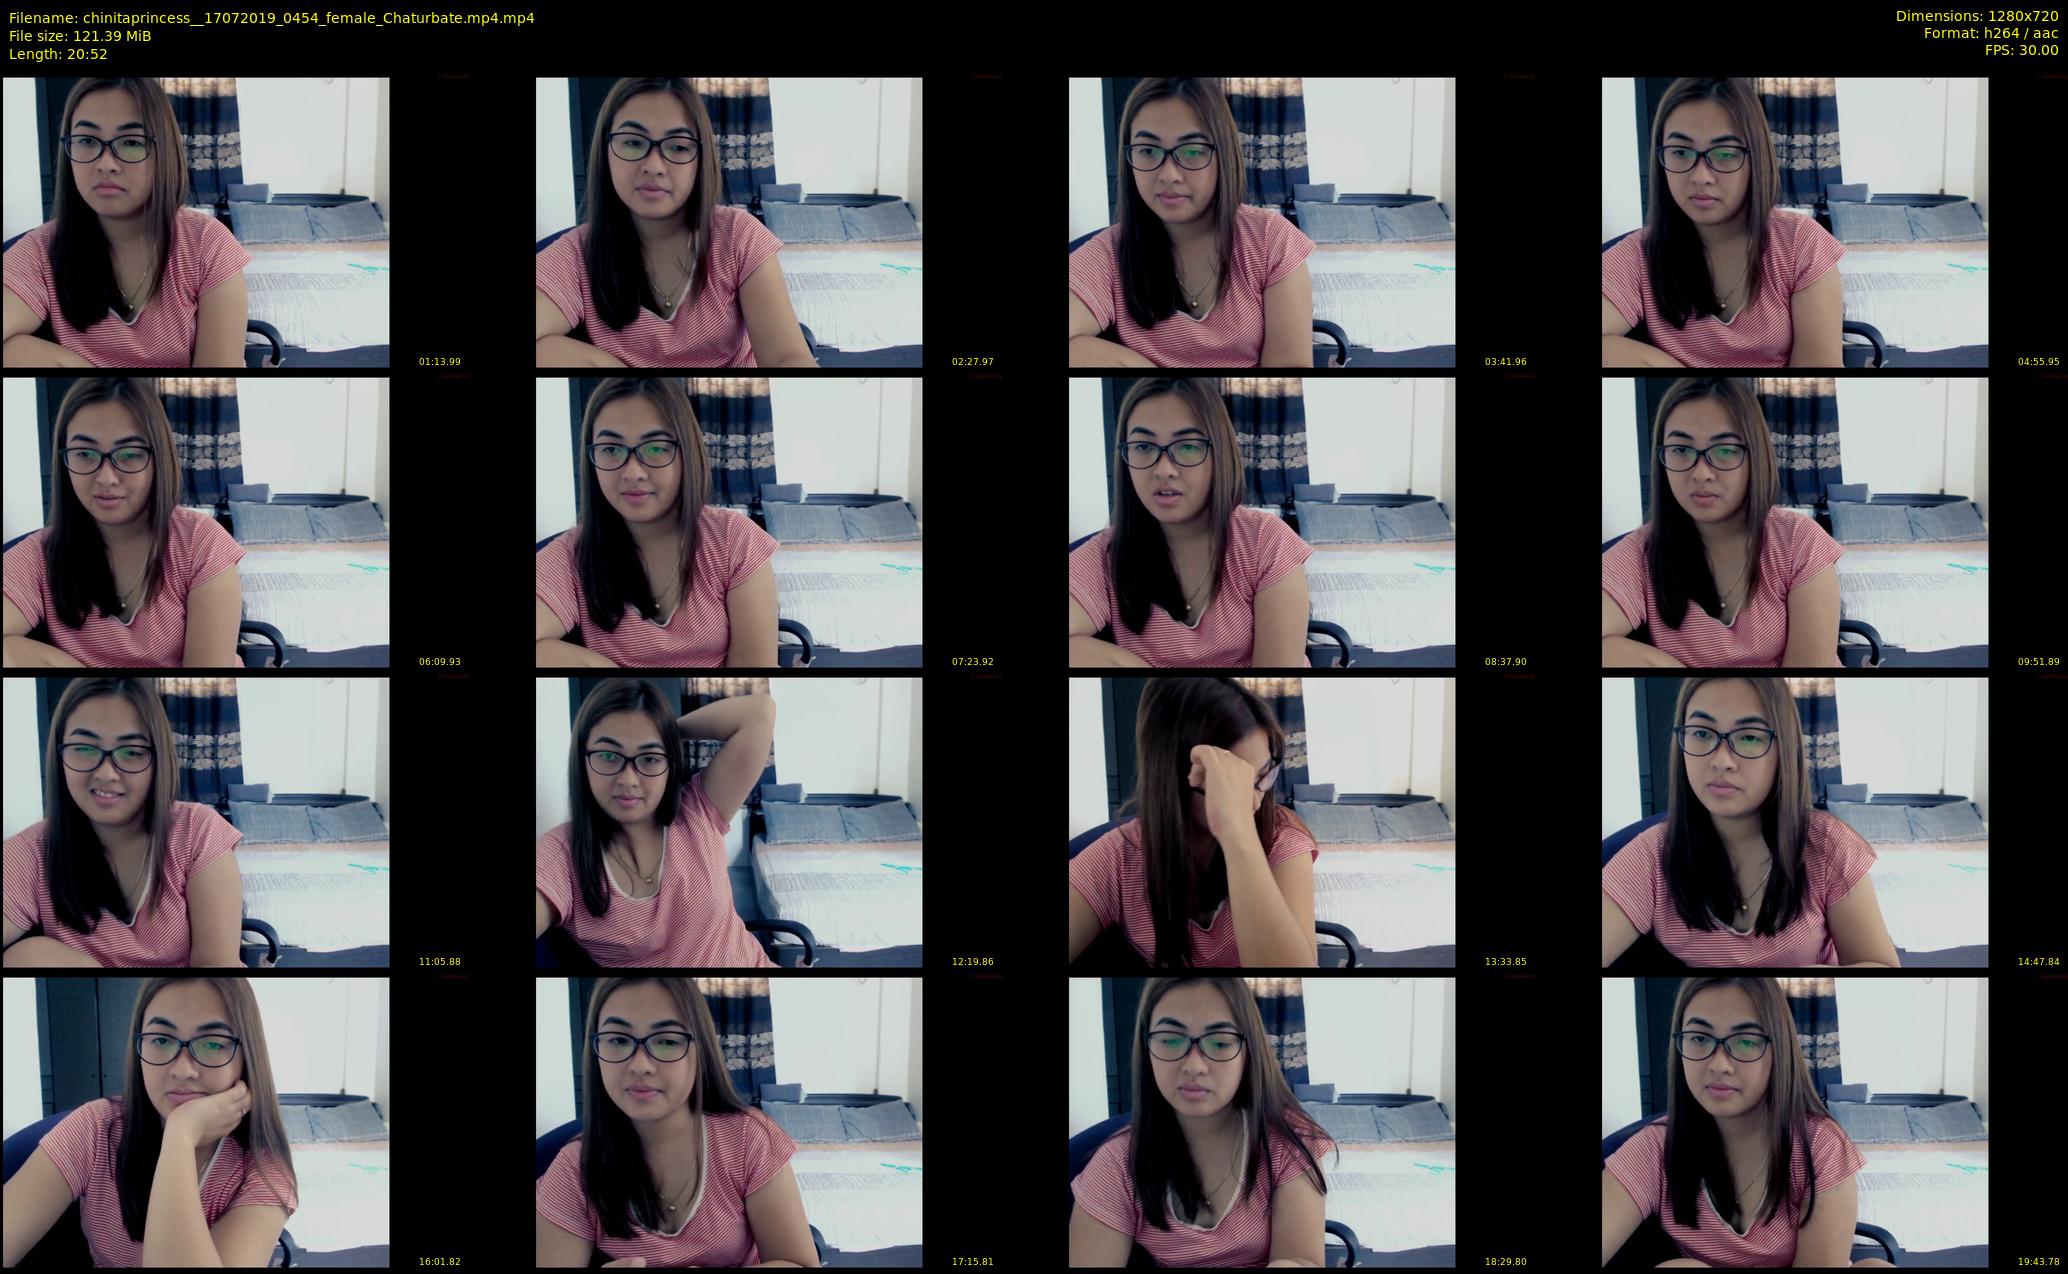Click the frame timestamped 11:05.88
Image resolution: width=2068 pixels, height=1274 pixels.
click(196, 822)
